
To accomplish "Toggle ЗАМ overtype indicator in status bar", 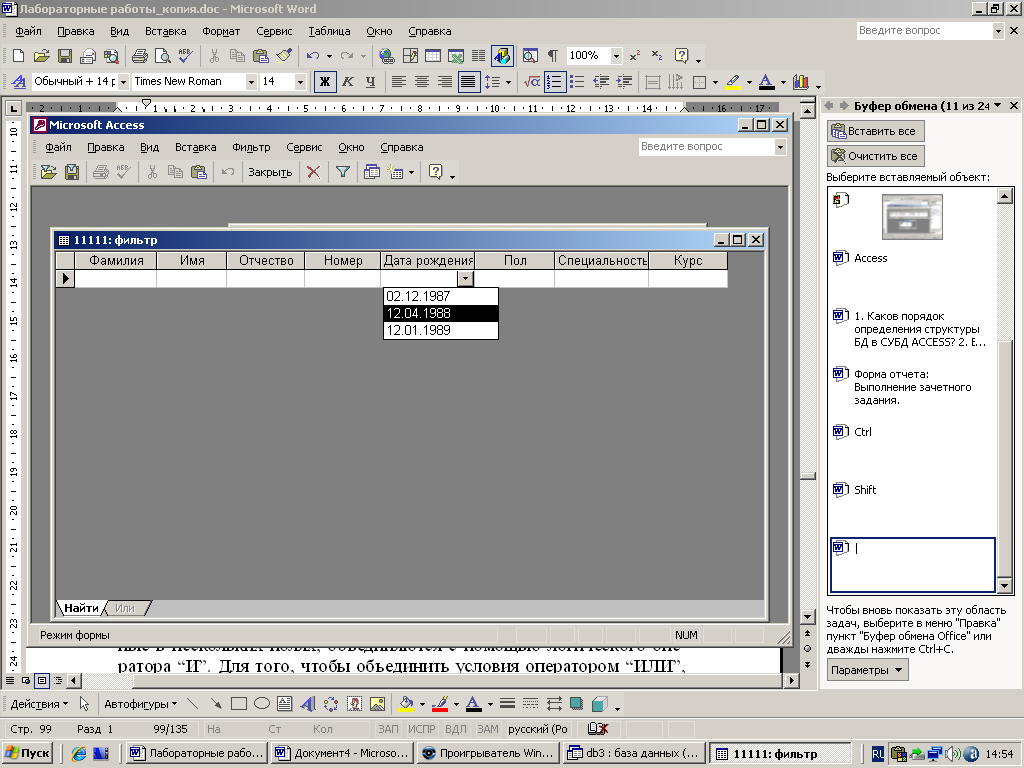I will coord(488,729).
